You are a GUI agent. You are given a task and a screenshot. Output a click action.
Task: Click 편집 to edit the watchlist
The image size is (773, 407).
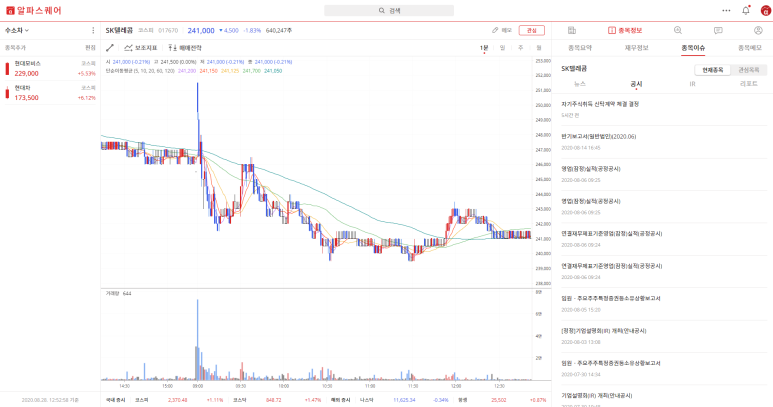pos(90,48)
